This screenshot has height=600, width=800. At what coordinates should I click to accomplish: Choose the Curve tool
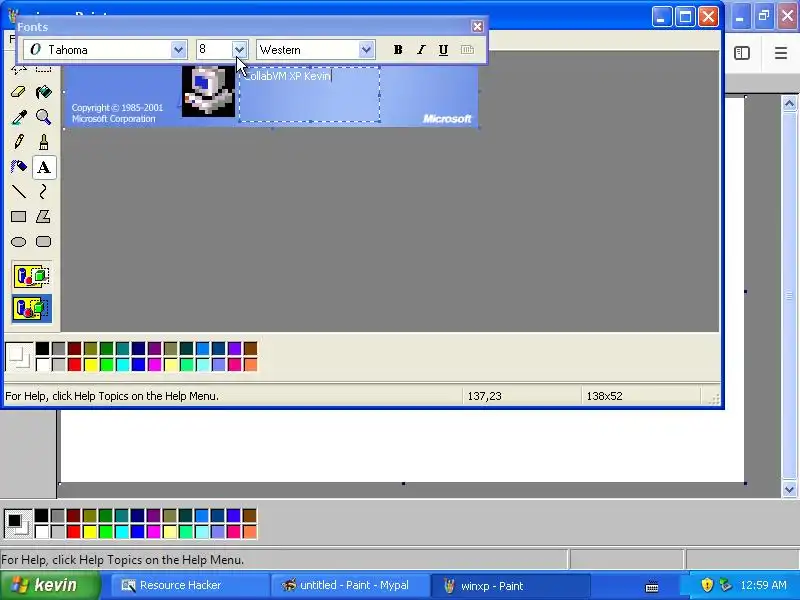pyautogui.click(x=43, y=192)
